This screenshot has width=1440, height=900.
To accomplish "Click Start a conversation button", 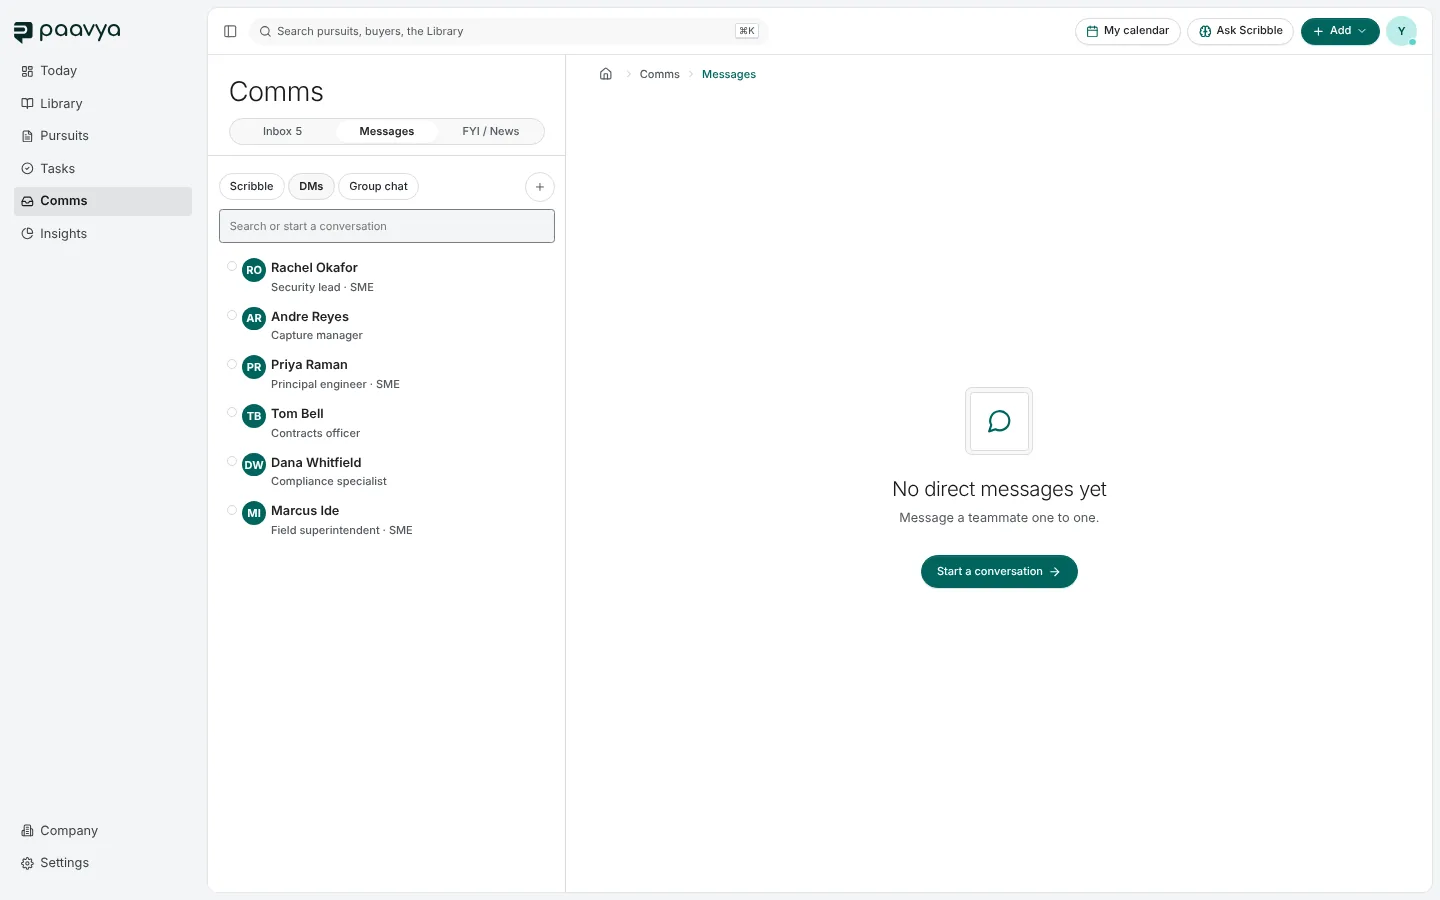I will tap(999, 572).
